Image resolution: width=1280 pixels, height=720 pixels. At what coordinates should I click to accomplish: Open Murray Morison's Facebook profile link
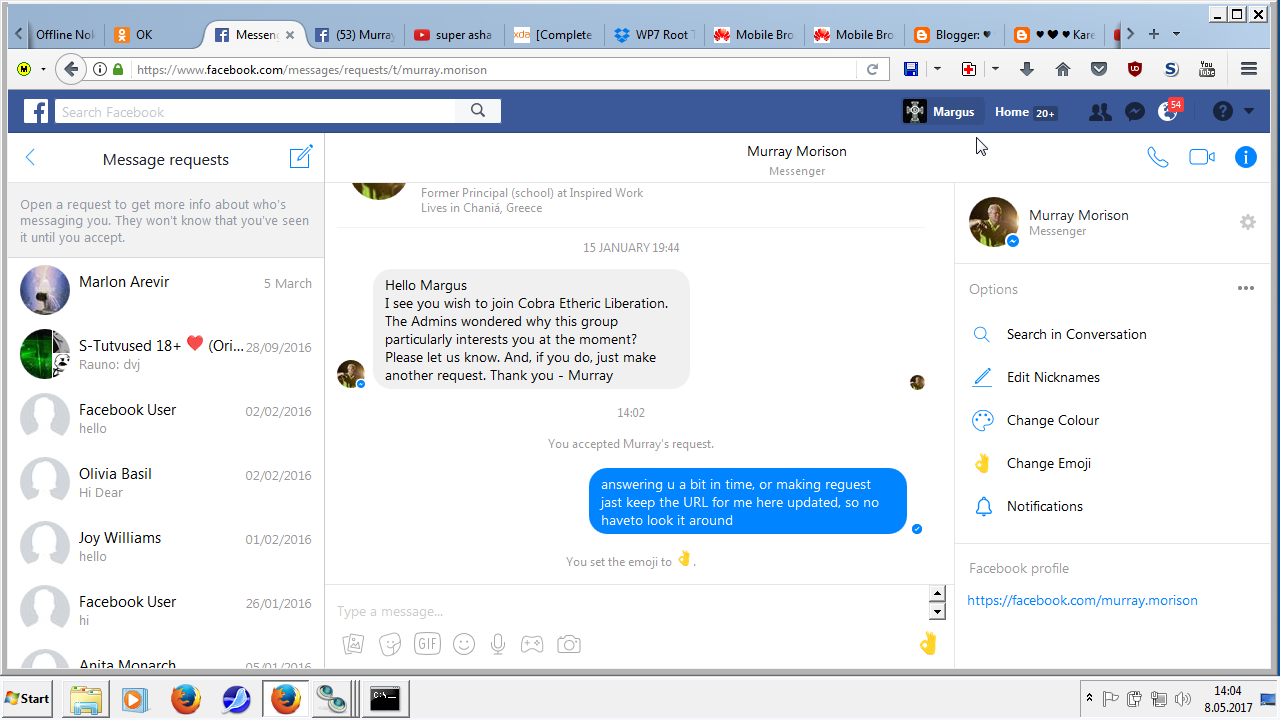click(x=1082, y=600)
